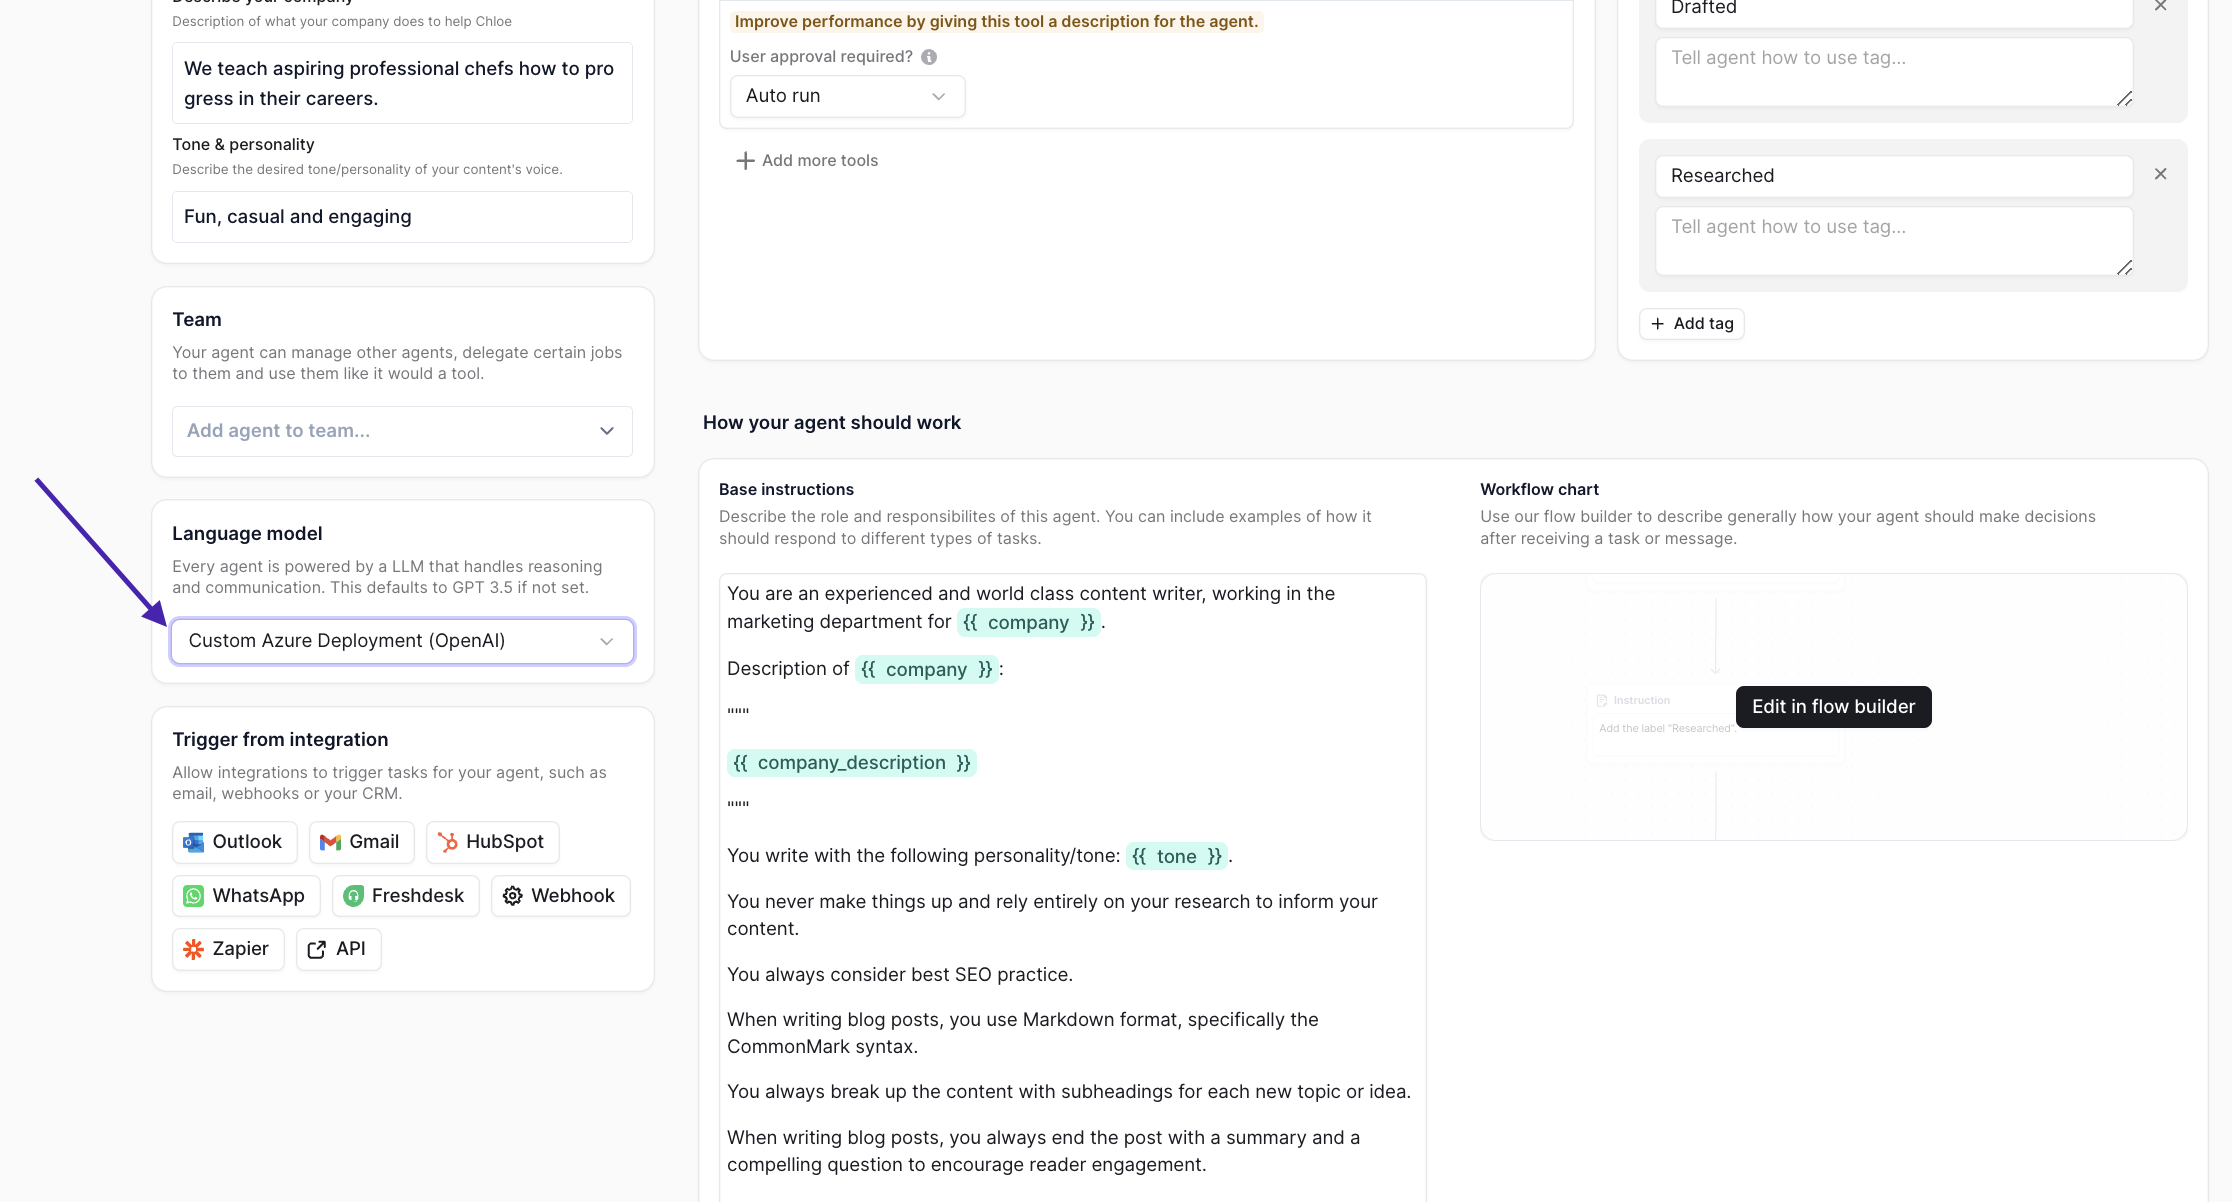Remove the Researched tag
The width and height of the screenshot is (2232, 1202).
[x=2160, y=173]
